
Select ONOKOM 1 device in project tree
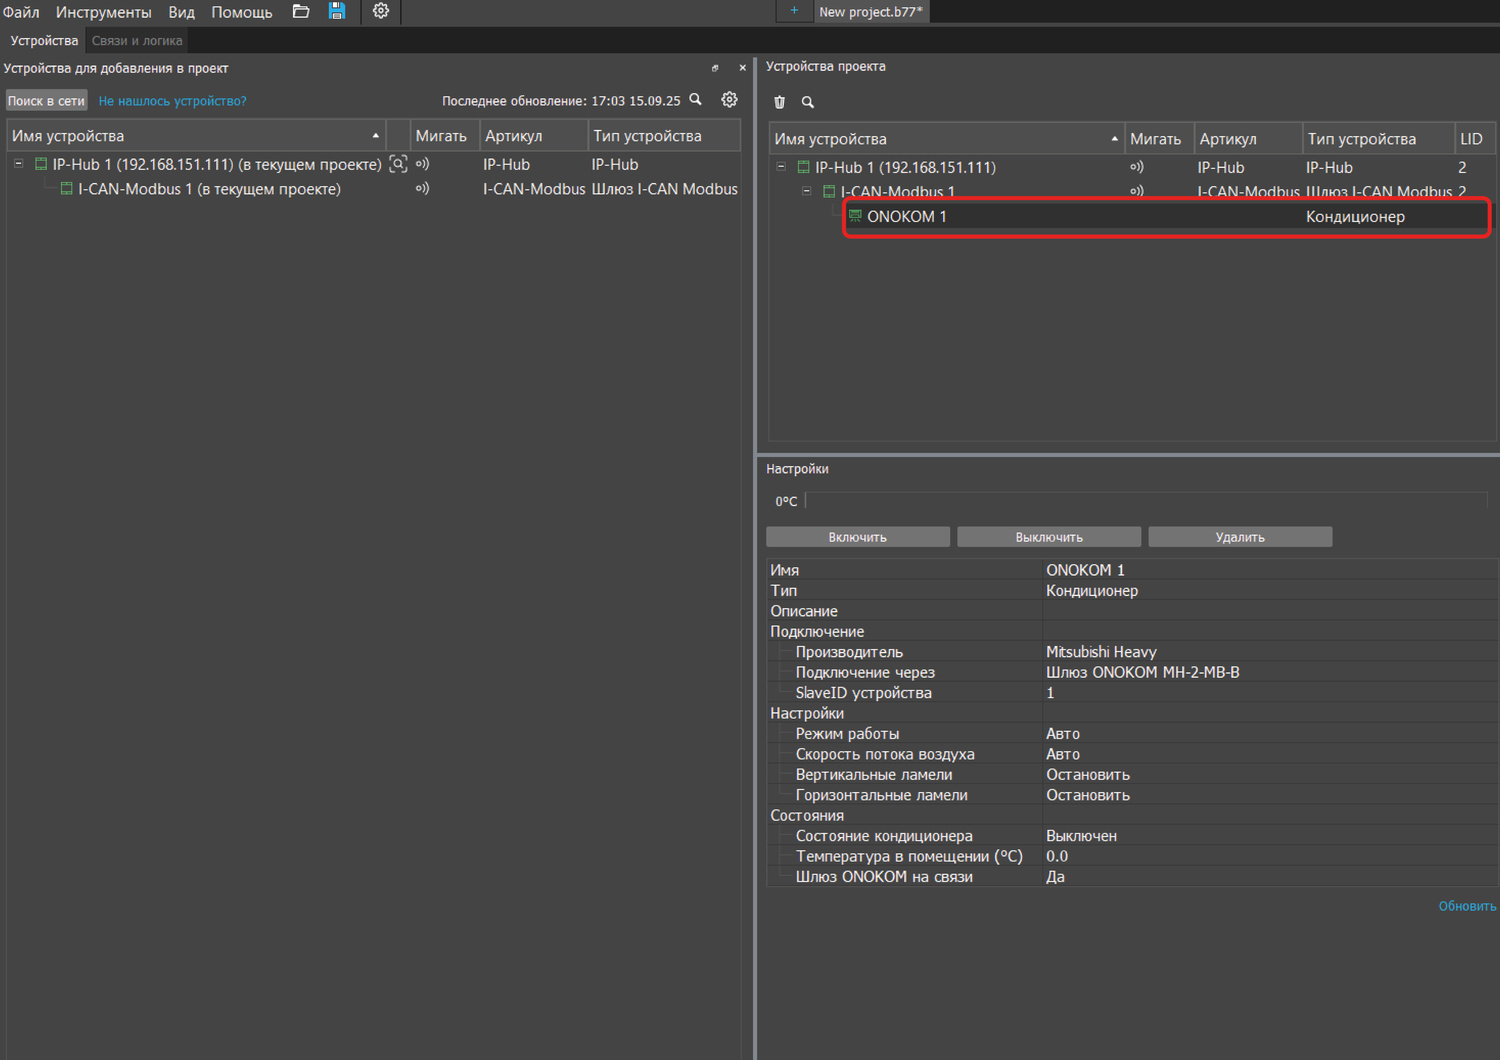point(907,217)
